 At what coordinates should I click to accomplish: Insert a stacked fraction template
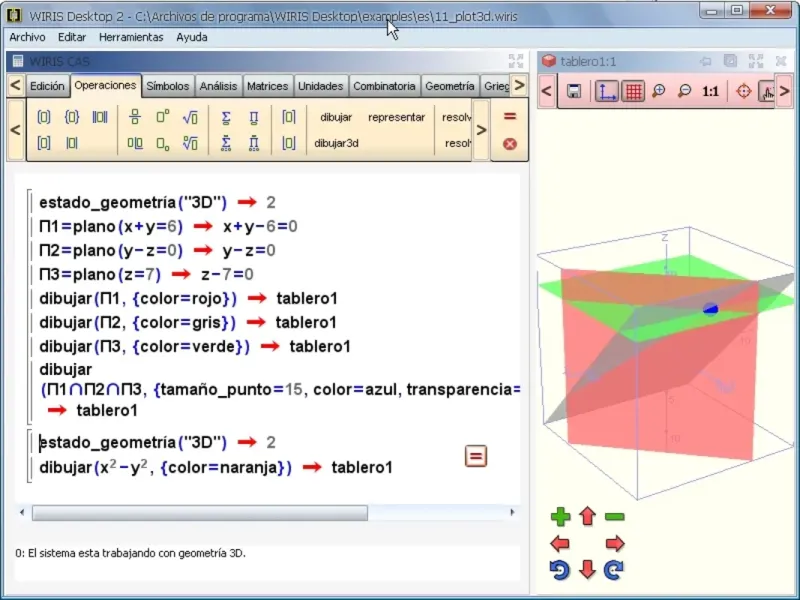coord(135,117)
